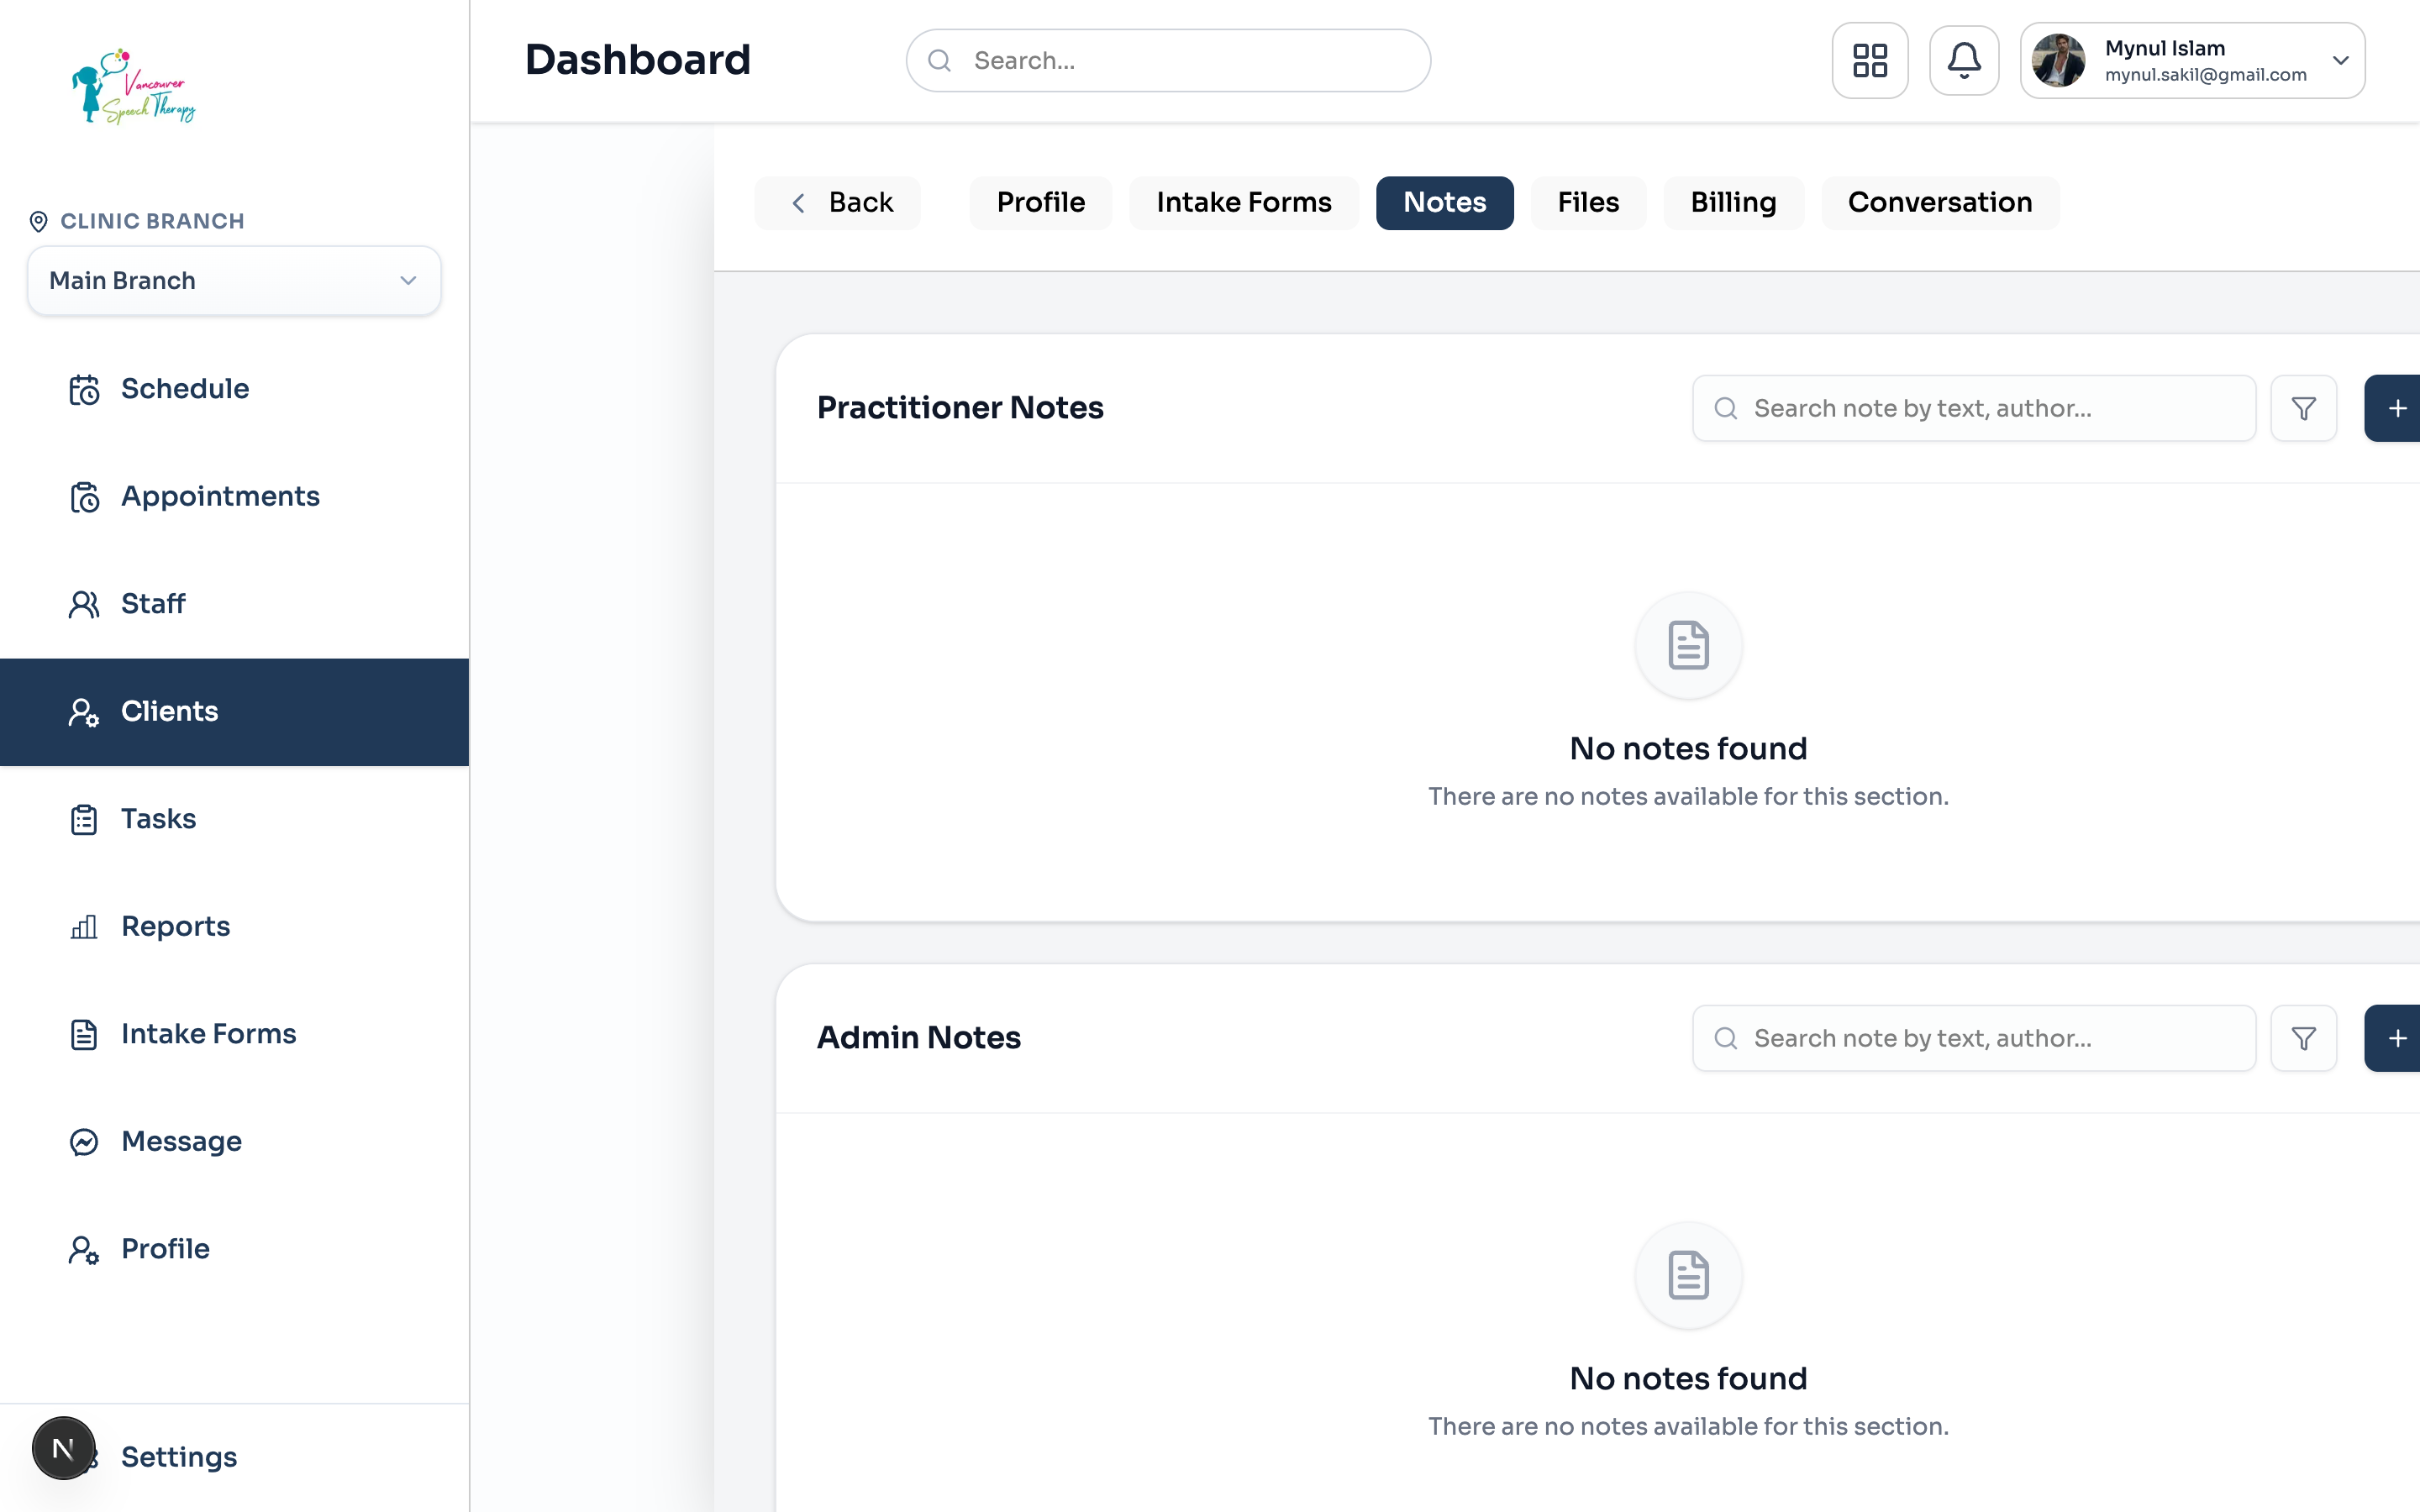Viewport: 2420px width, 1512px height.
Task: Click the Admin Notes heading
Action: click(x=918, y=1038)
